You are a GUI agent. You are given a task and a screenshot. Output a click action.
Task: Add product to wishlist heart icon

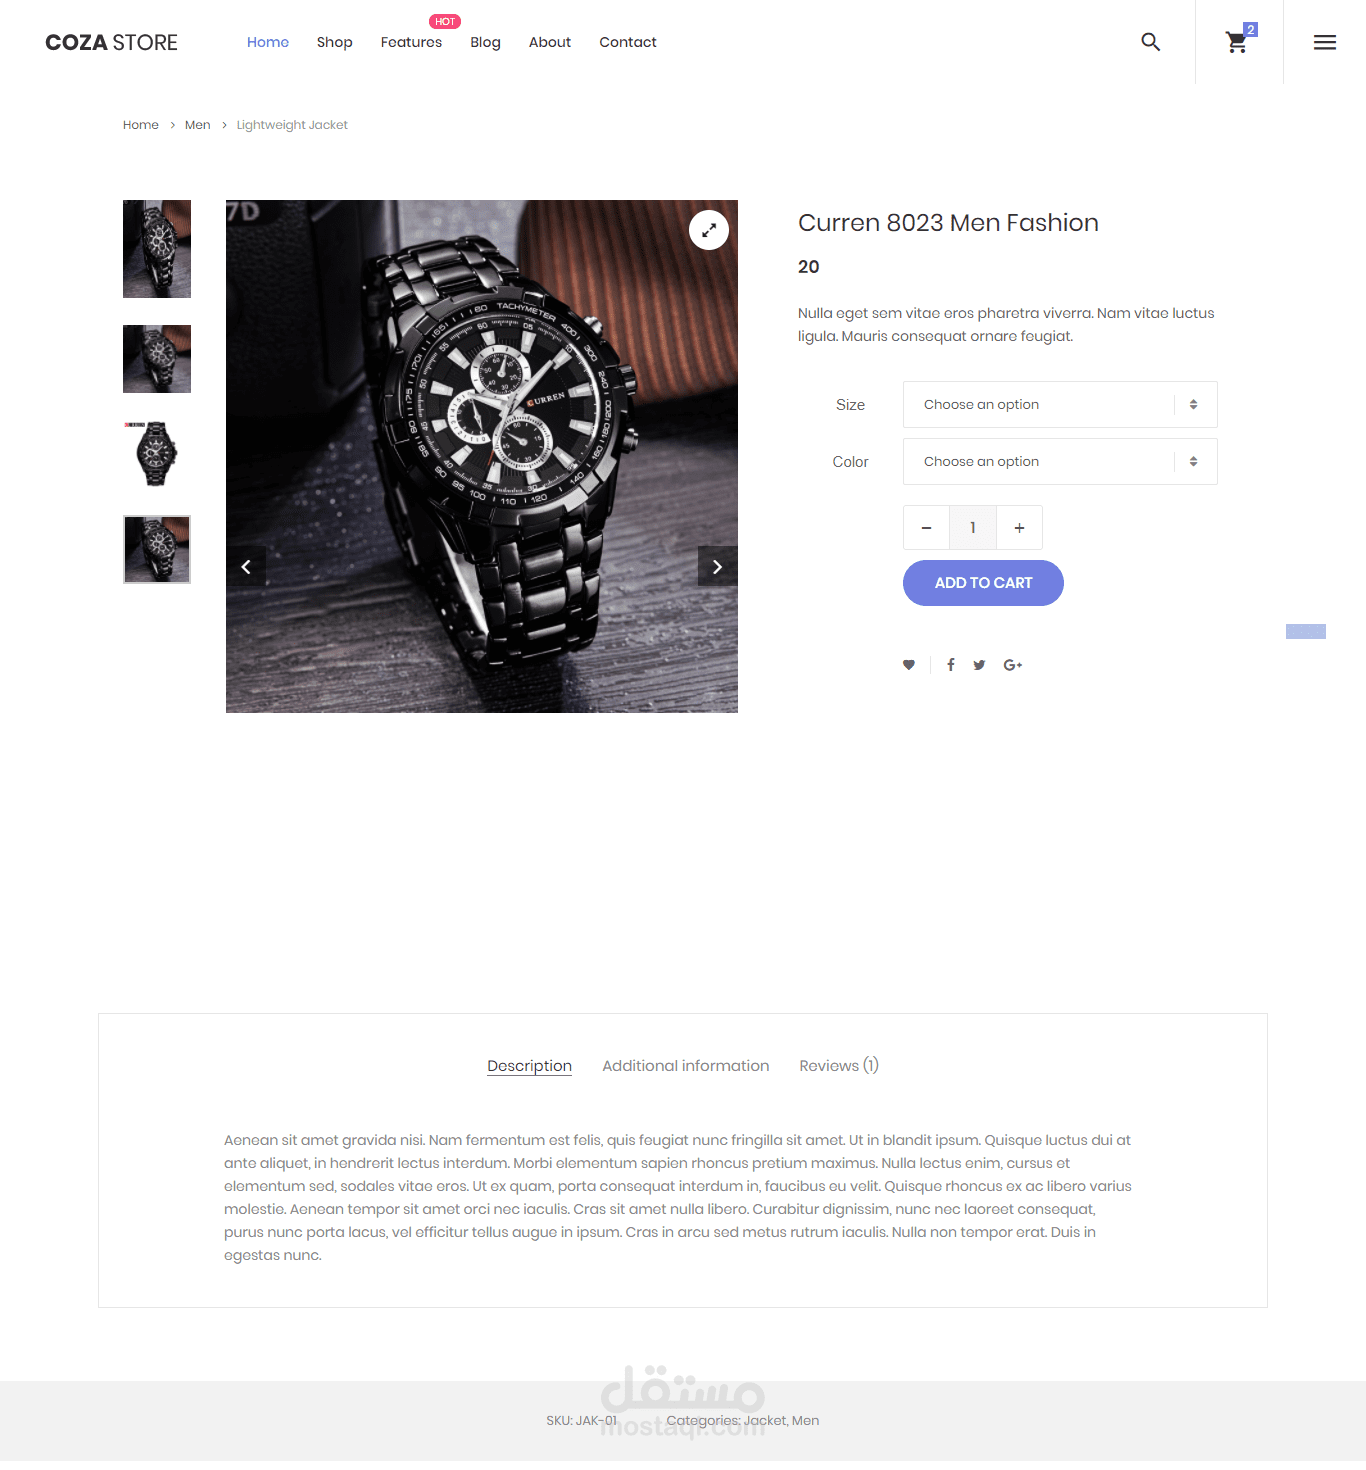909,665
